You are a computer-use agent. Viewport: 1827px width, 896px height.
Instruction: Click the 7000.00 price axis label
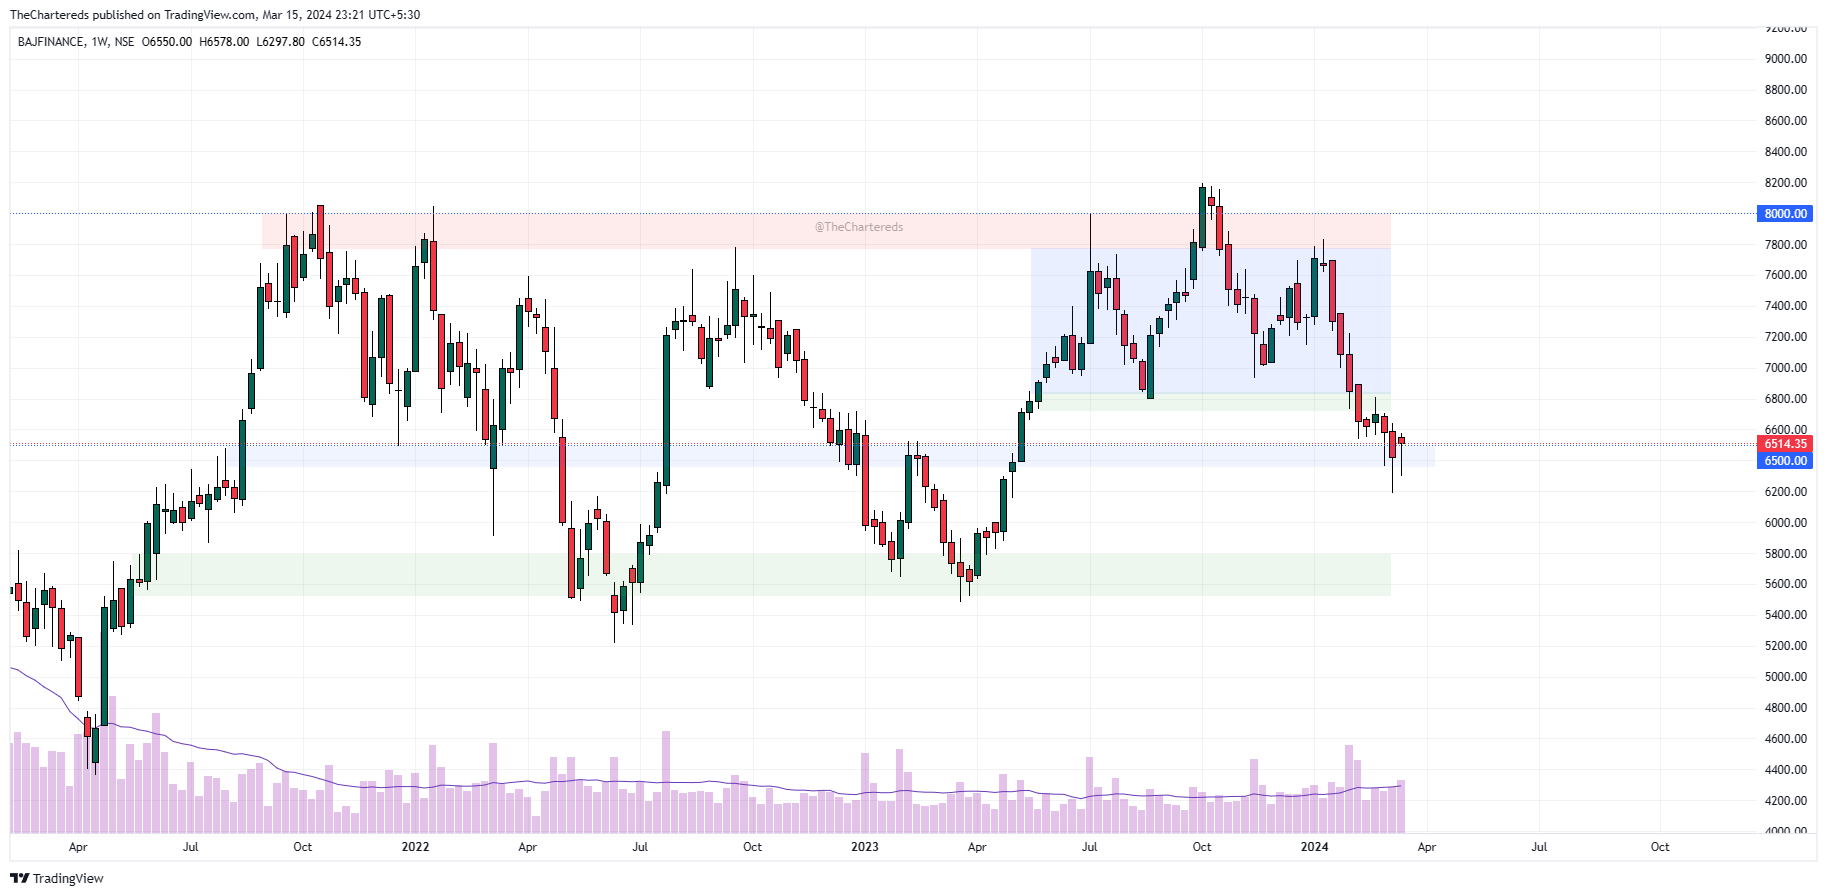pyautogui.click(x=1785, y=368)
